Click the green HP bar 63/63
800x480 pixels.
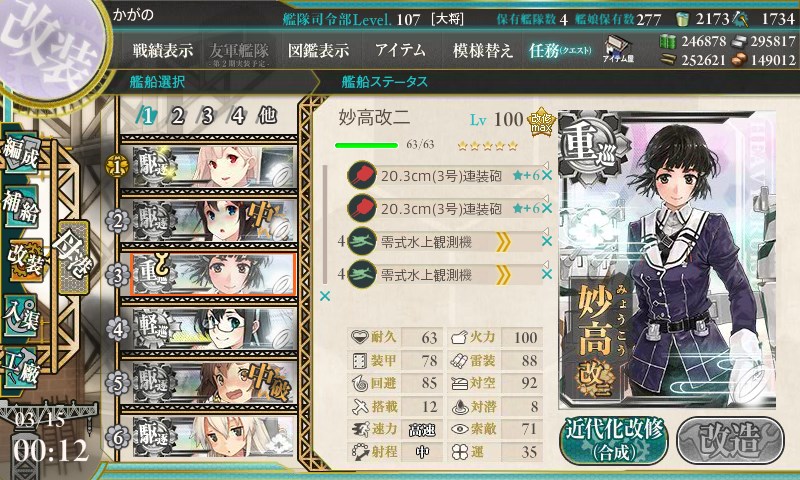point(366,145)
